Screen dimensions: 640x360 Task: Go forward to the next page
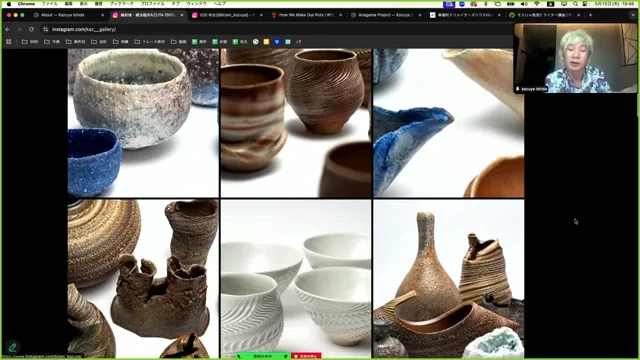[19, 29]
